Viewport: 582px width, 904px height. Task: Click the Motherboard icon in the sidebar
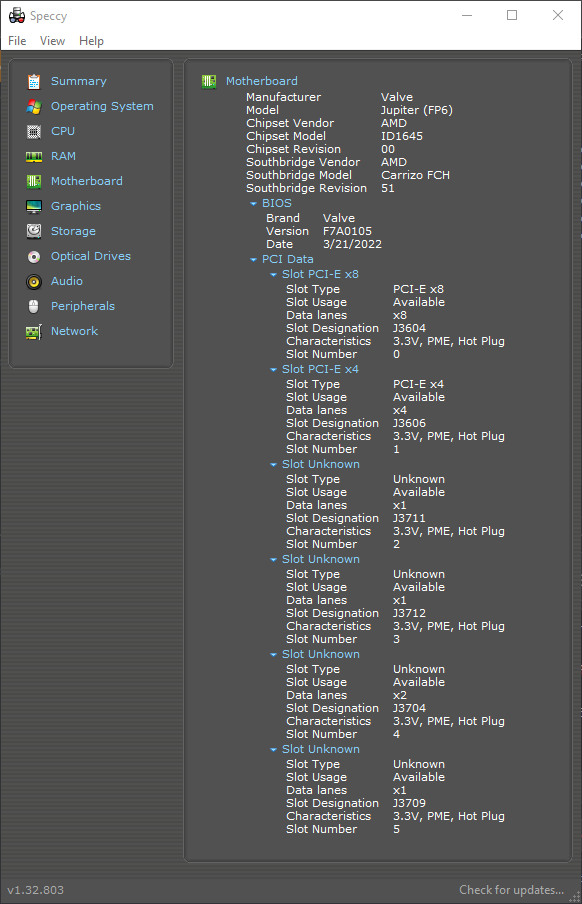(35, 181)
